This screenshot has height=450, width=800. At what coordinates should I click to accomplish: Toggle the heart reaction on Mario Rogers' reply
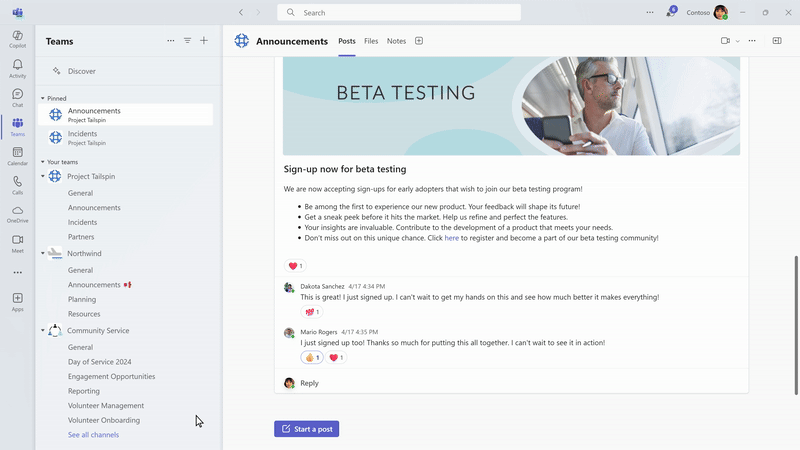coord(336,358)
